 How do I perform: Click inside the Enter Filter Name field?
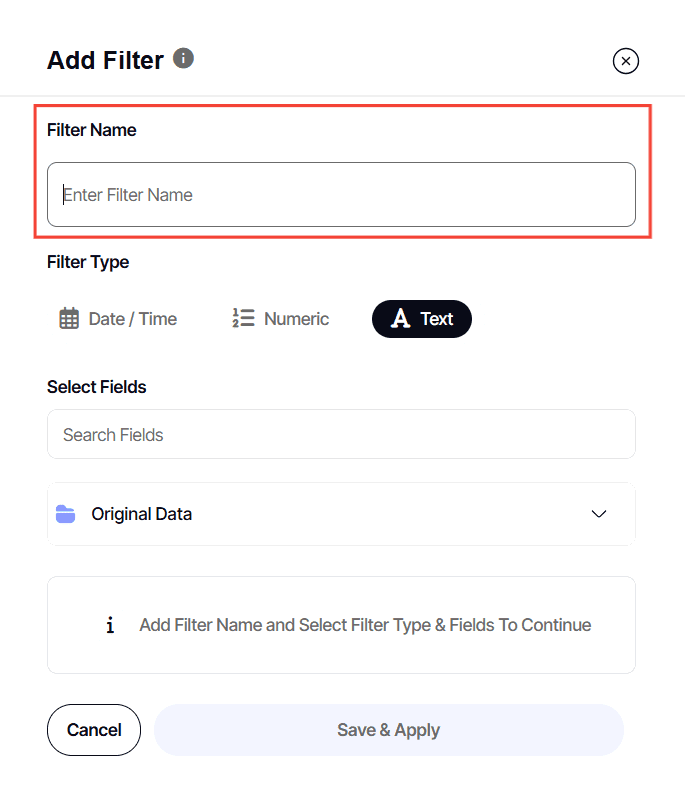point(340,194)
